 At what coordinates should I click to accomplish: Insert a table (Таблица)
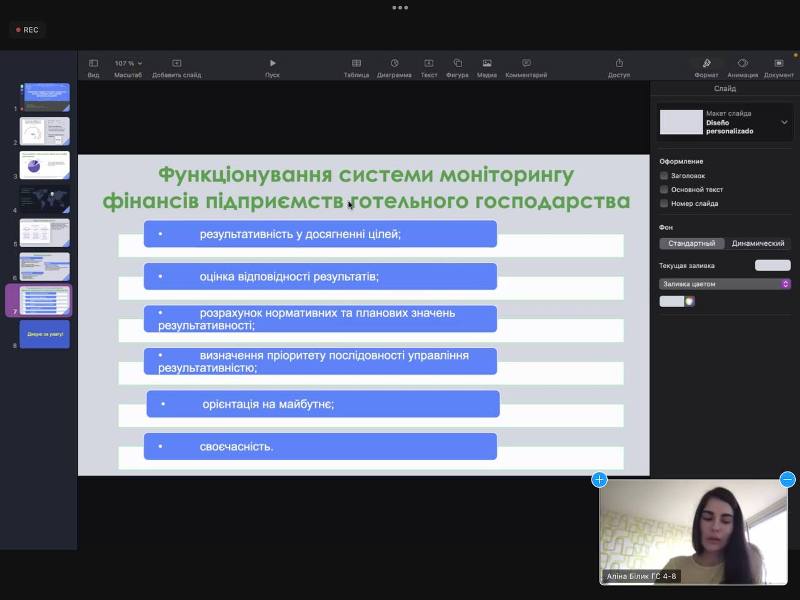coord(356,68)
